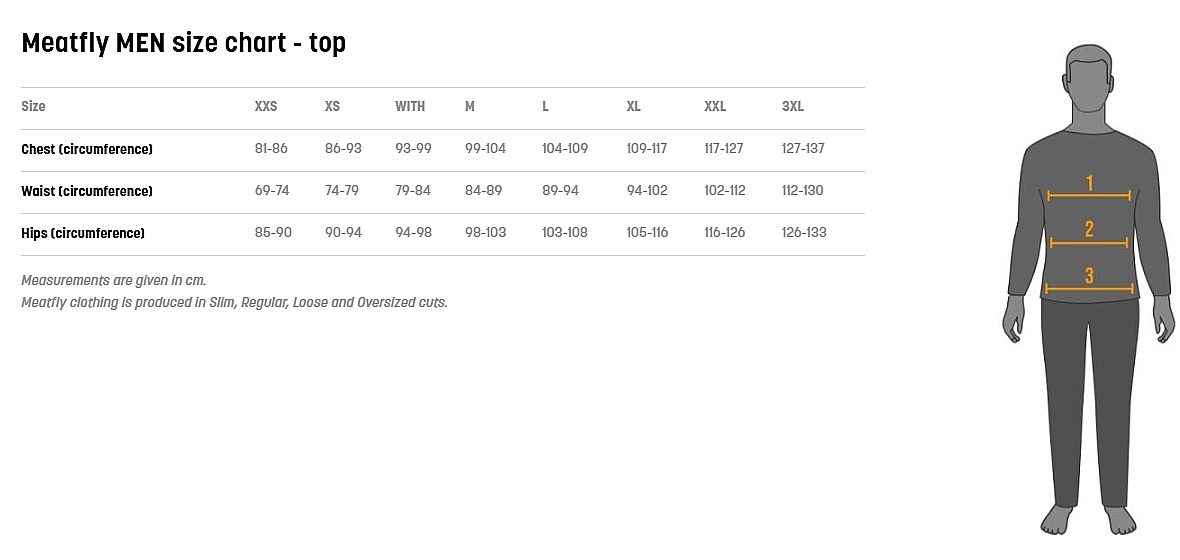Select the M size column header
This screenshot has height=560, width=1180.
tap(470, 107)
